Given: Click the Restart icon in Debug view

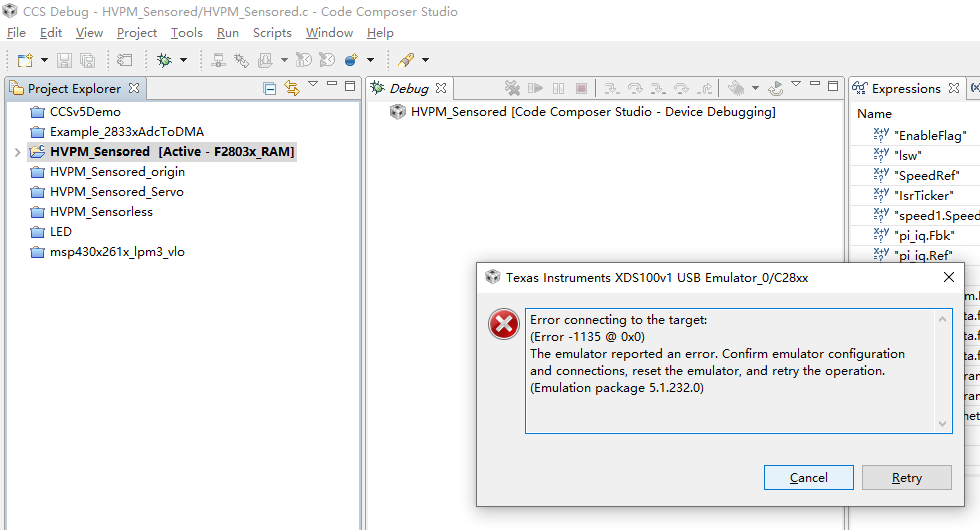Looking at the screenshot, I should click(x=776, y=89).
